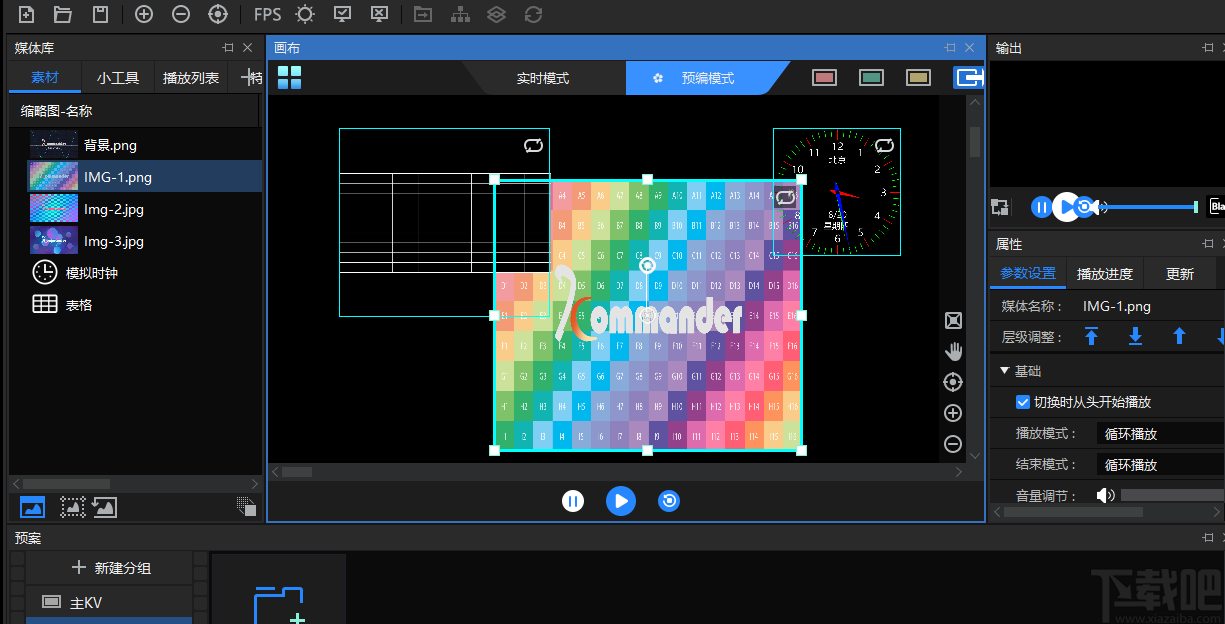Click the monitor with X icon

point(379,14)
